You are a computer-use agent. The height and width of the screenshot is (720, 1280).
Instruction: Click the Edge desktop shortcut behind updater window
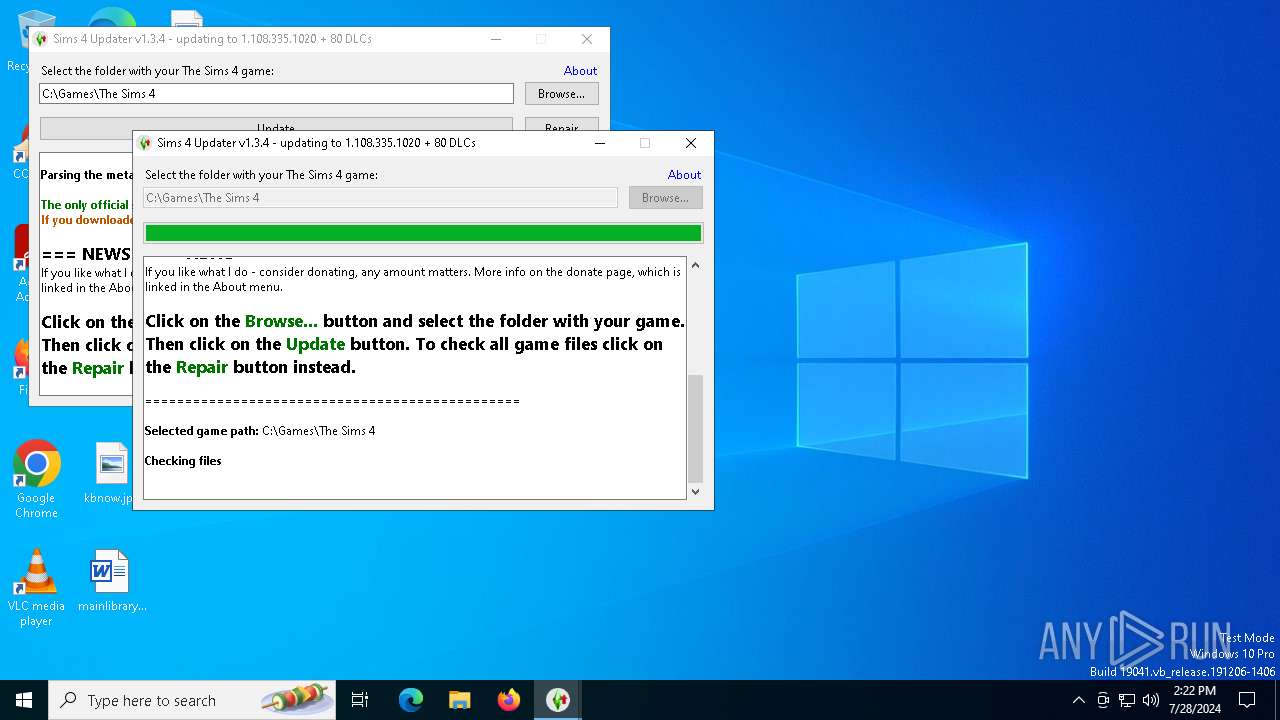[x=112, y=17]
